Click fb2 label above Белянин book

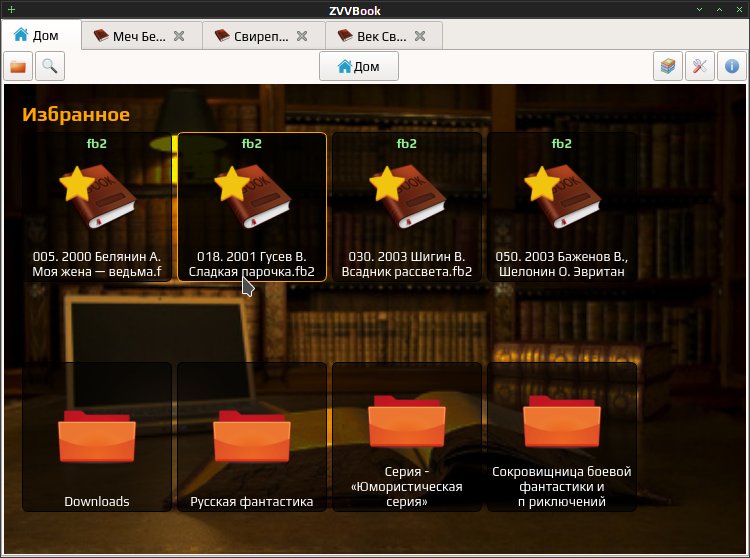tap(97, 143)
